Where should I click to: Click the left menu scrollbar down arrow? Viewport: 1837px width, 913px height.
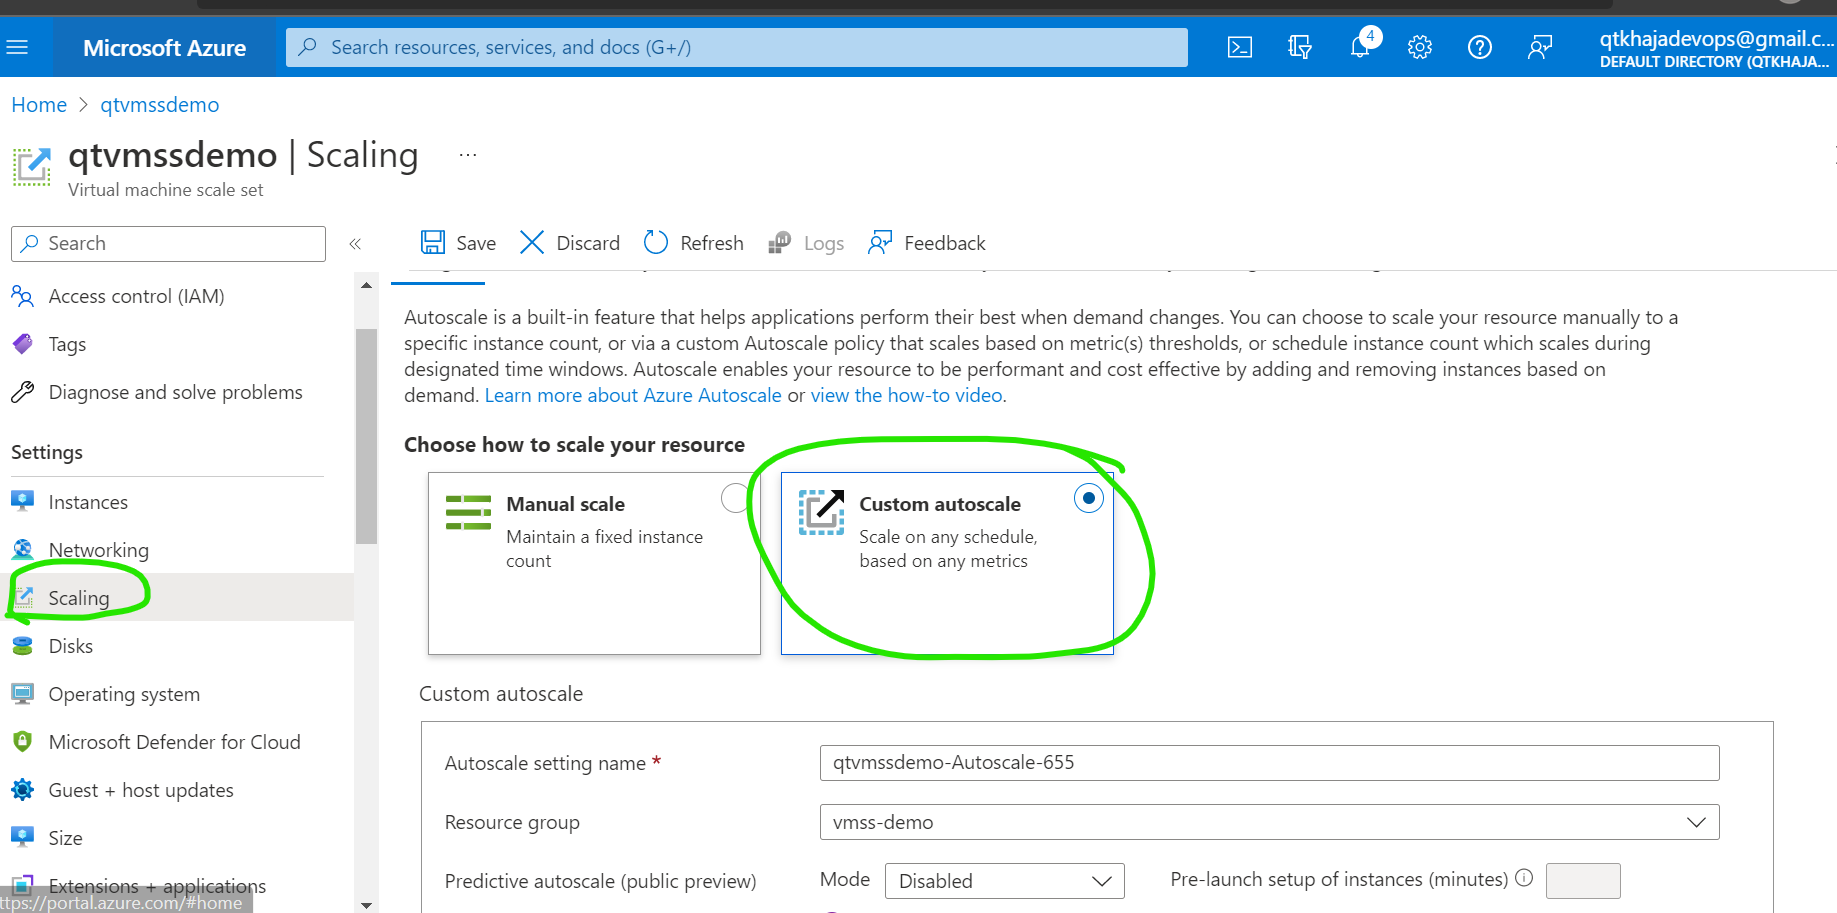[366, 904]
